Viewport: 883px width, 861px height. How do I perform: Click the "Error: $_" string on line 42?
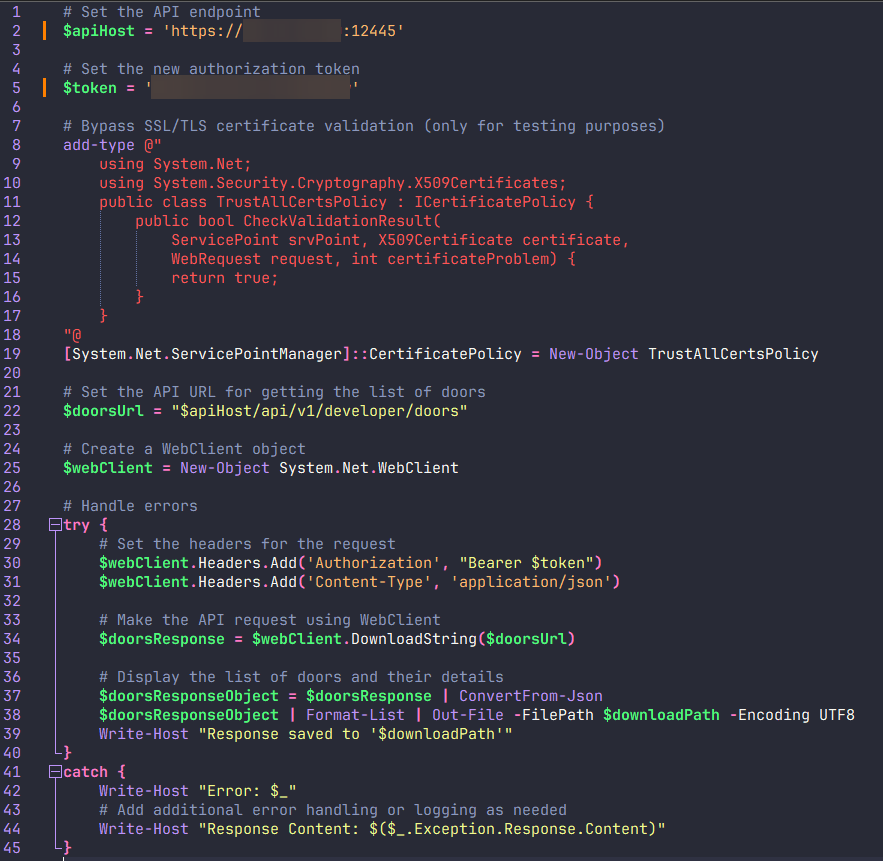click(242, 791)
